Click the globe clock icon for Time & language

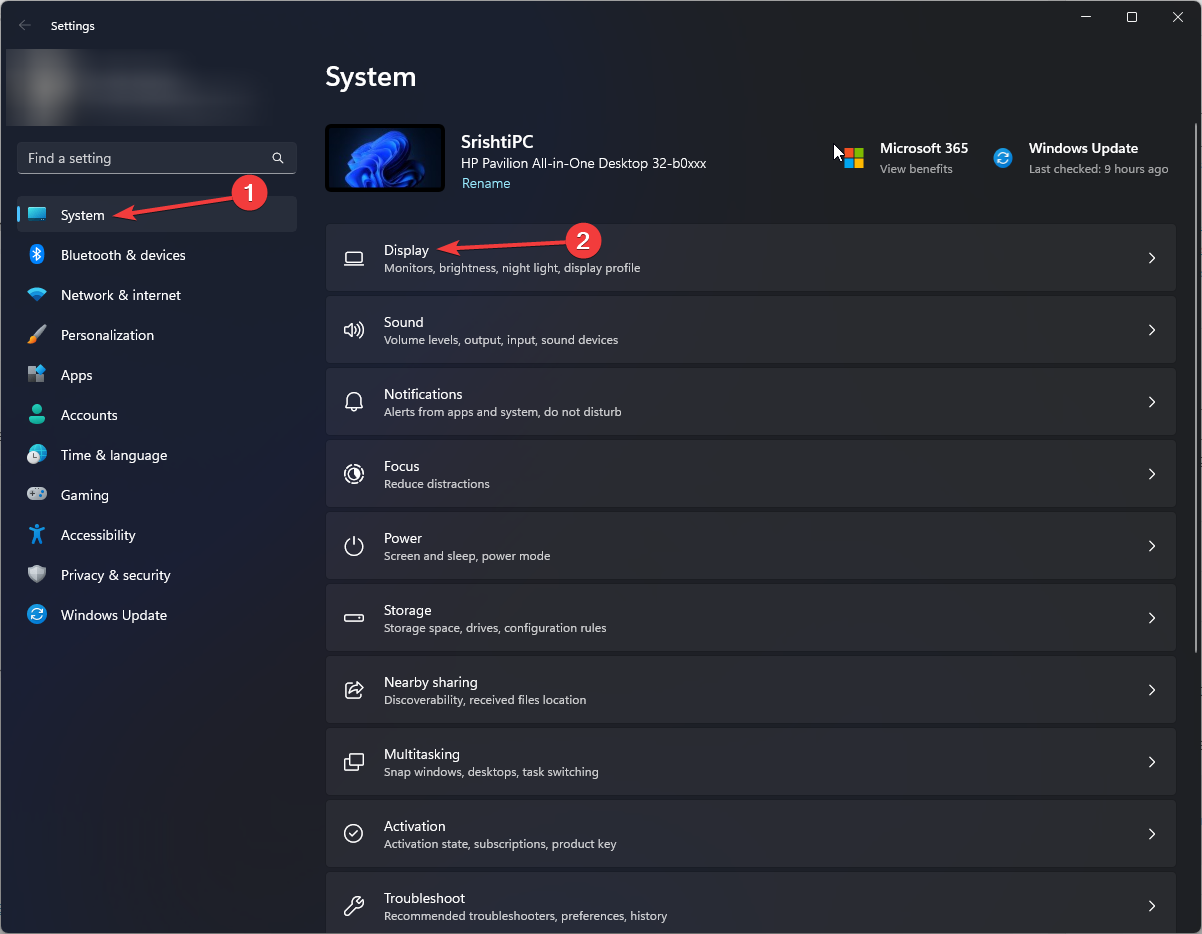(37, 455)
